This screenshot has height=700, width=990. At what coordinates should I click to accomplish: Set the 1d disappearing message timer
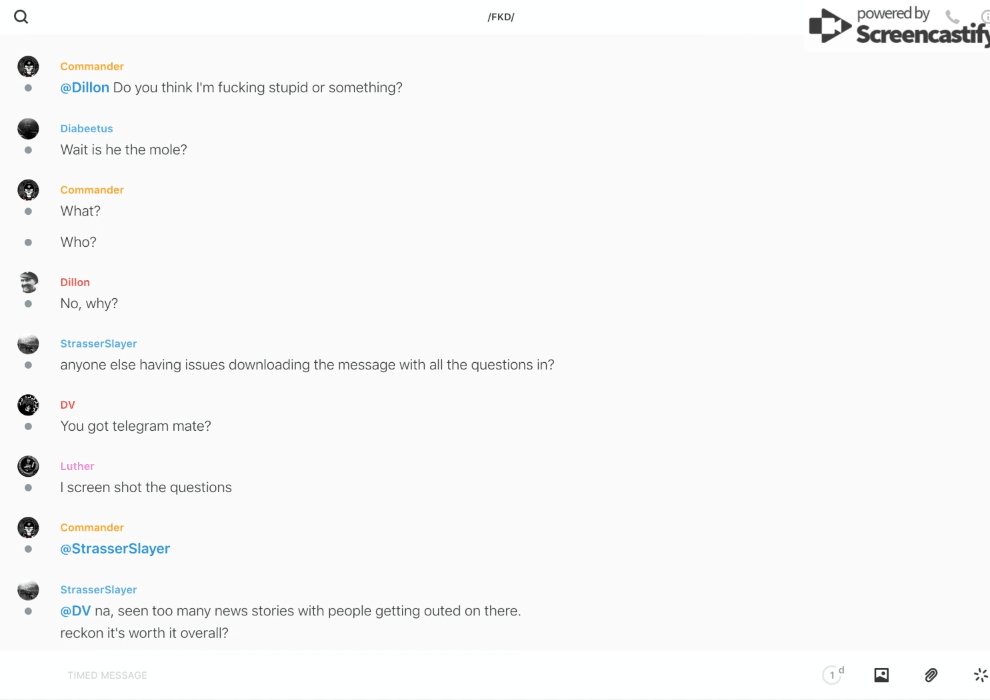point(832,675)
